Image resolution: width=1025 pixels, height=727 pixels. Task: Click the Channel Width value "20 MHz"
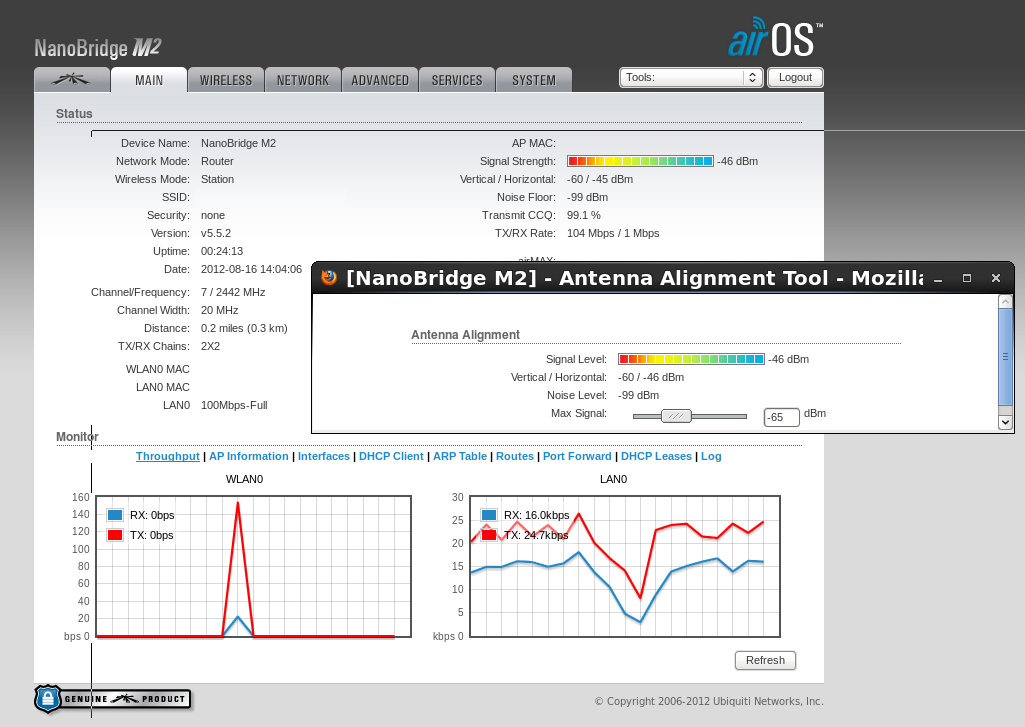click(x=219, y=310)
